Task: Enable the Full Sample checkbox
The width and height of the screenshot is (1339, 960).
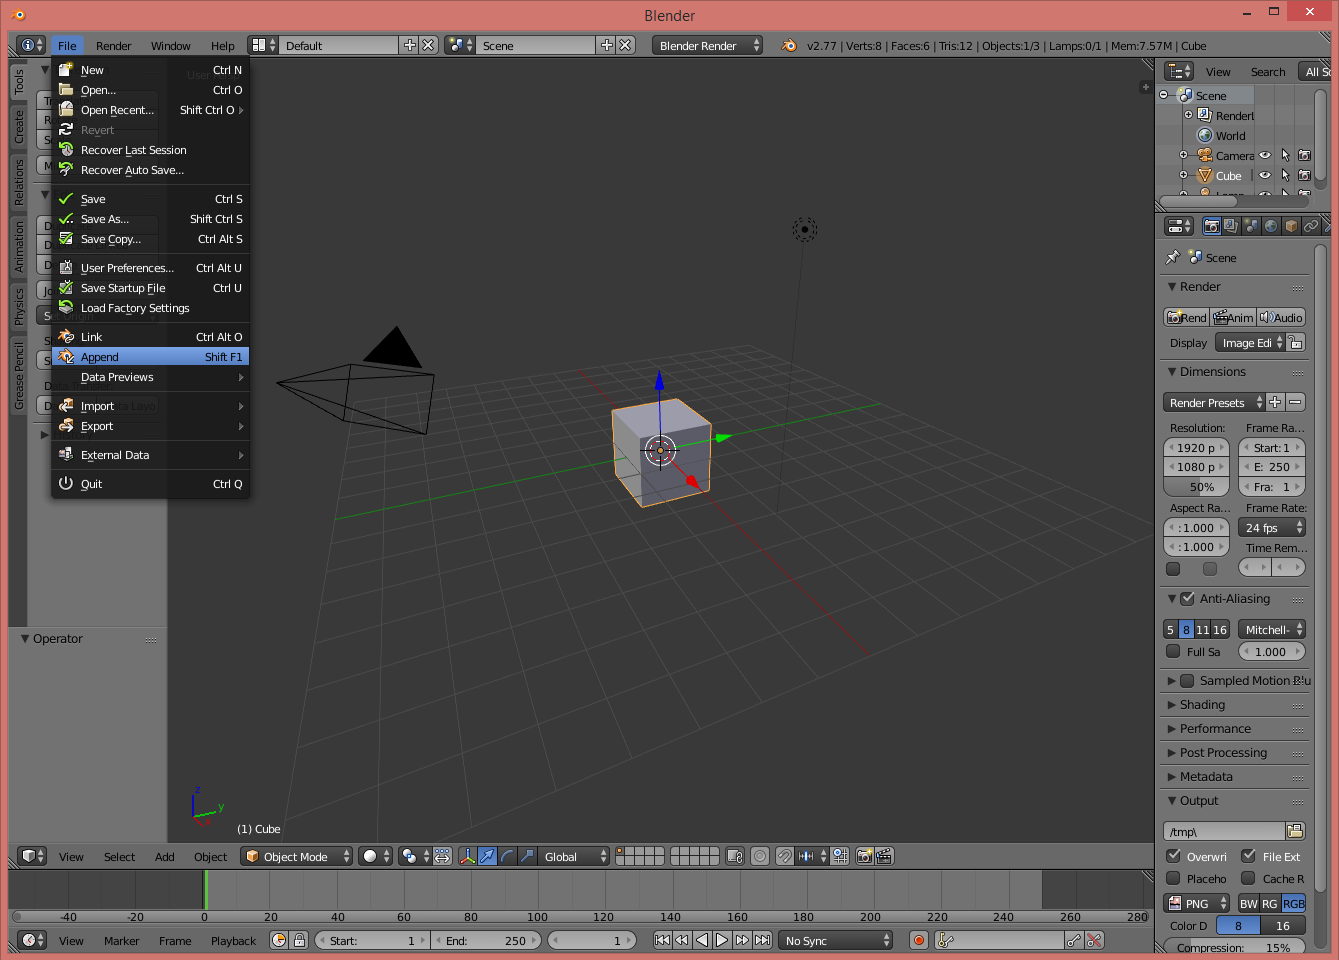Action: point(1174,652)
